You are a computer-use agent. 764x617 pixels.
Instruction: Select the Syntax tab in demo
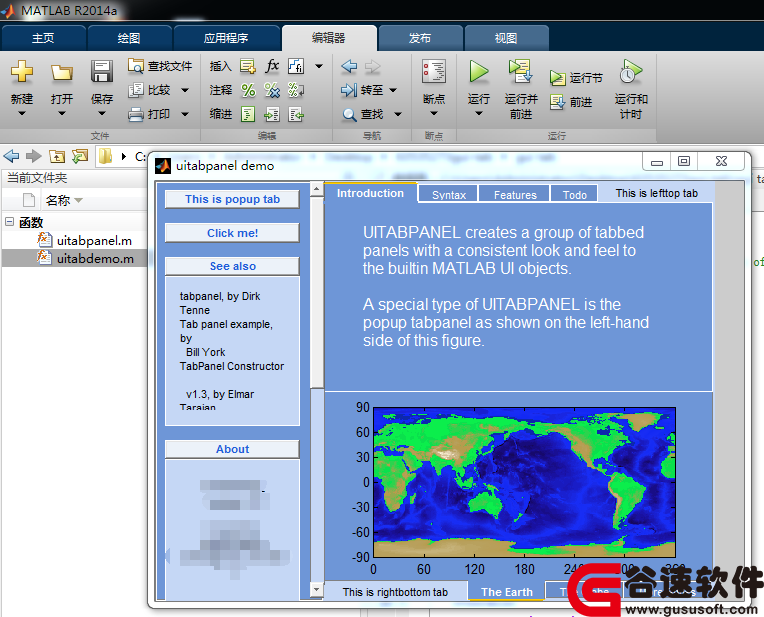click(449, 194)
